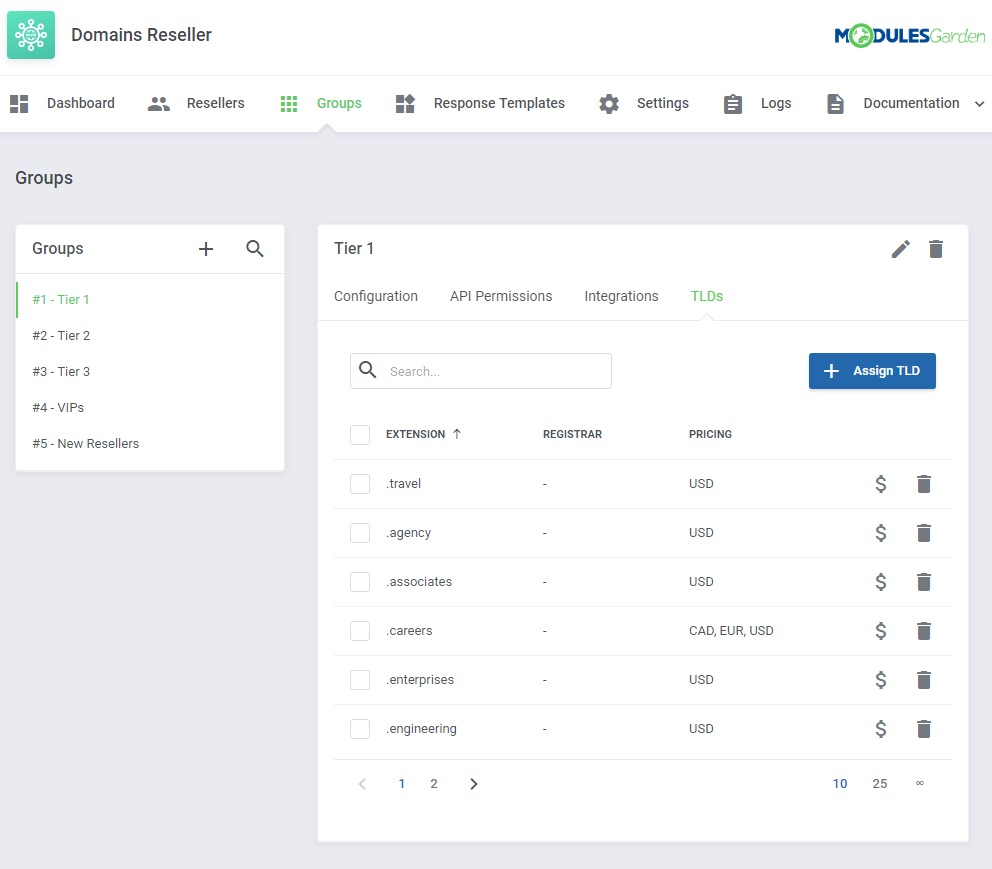
Task: Check the .associates row checkbox
Action: click(360, 582)
